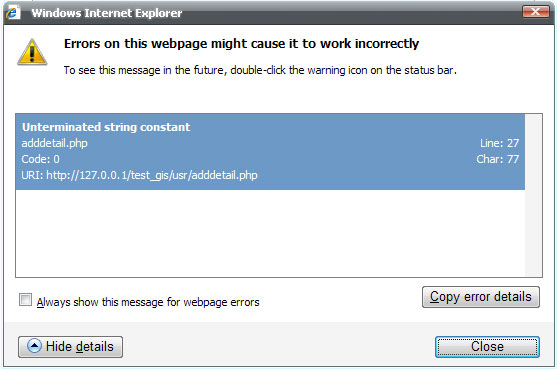Enable Always show this message checkbox
The image size is (557, 369).
click(x=25, y=299)
